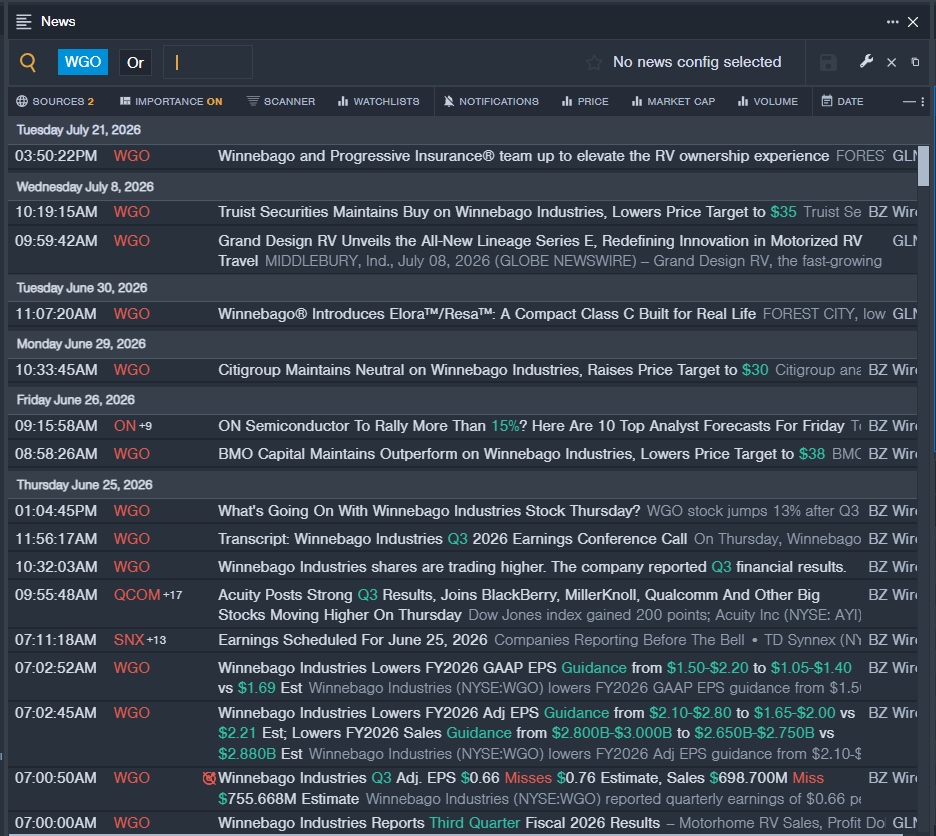
Task: Focus the symbol search input field
Action: [x=208, y=62]
